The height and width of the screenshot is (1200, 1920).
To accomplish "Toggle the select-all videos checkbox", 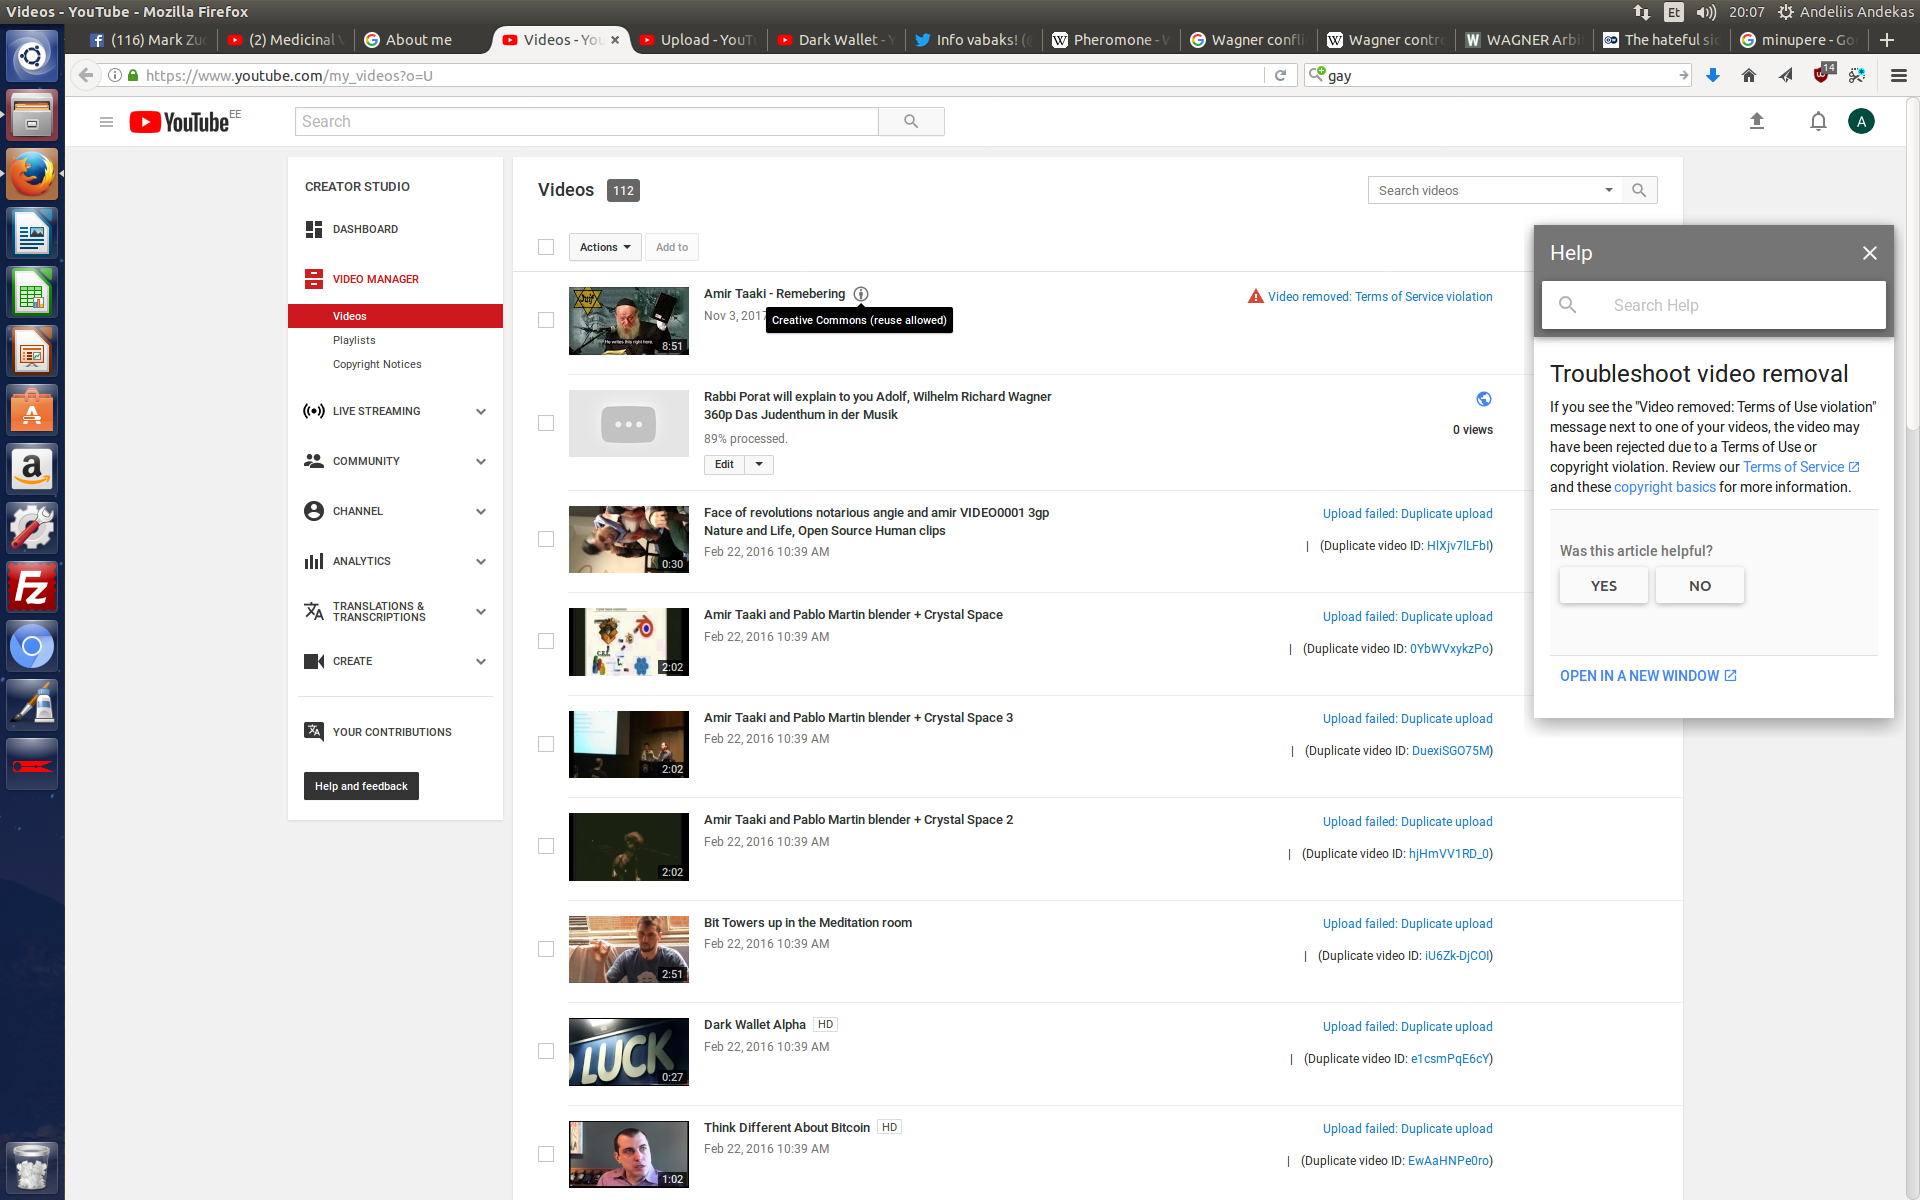I will coord(546,247).
